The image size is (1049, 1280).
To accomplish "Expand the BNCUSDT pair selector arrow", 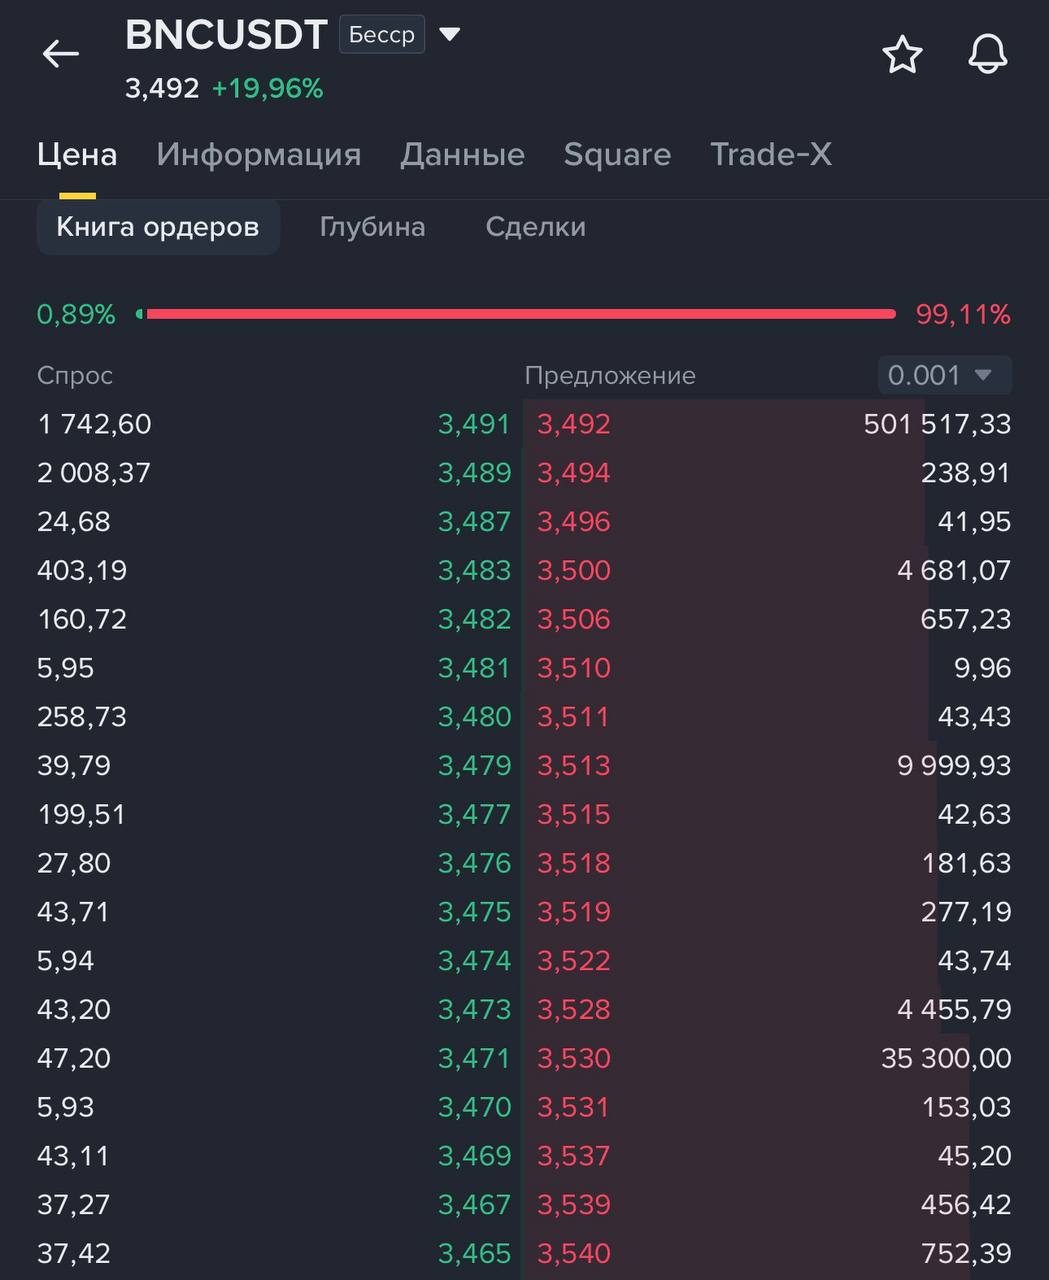I will 450,35.
